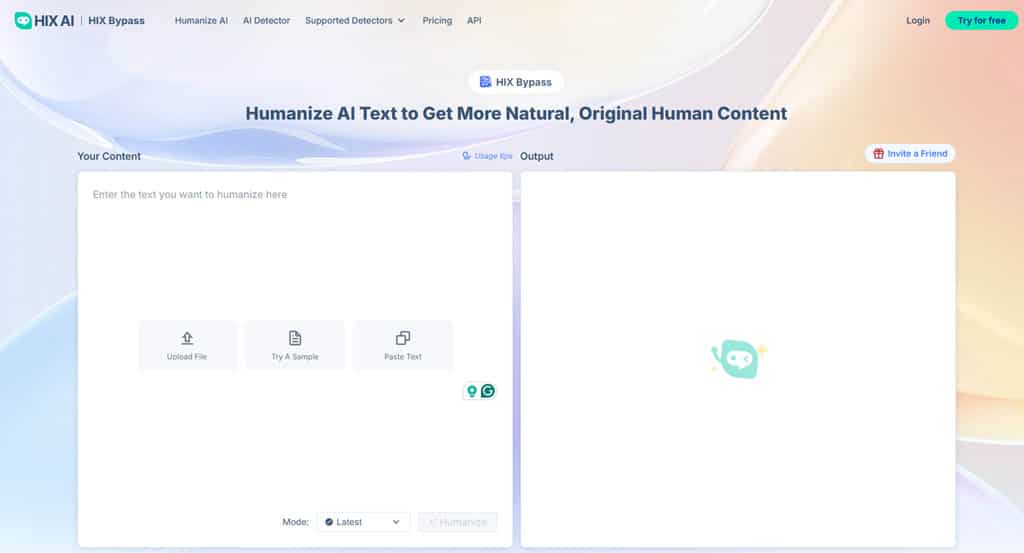
Task: Click the Paste Text clipboard icon
Action: click(x=403, y=338)
